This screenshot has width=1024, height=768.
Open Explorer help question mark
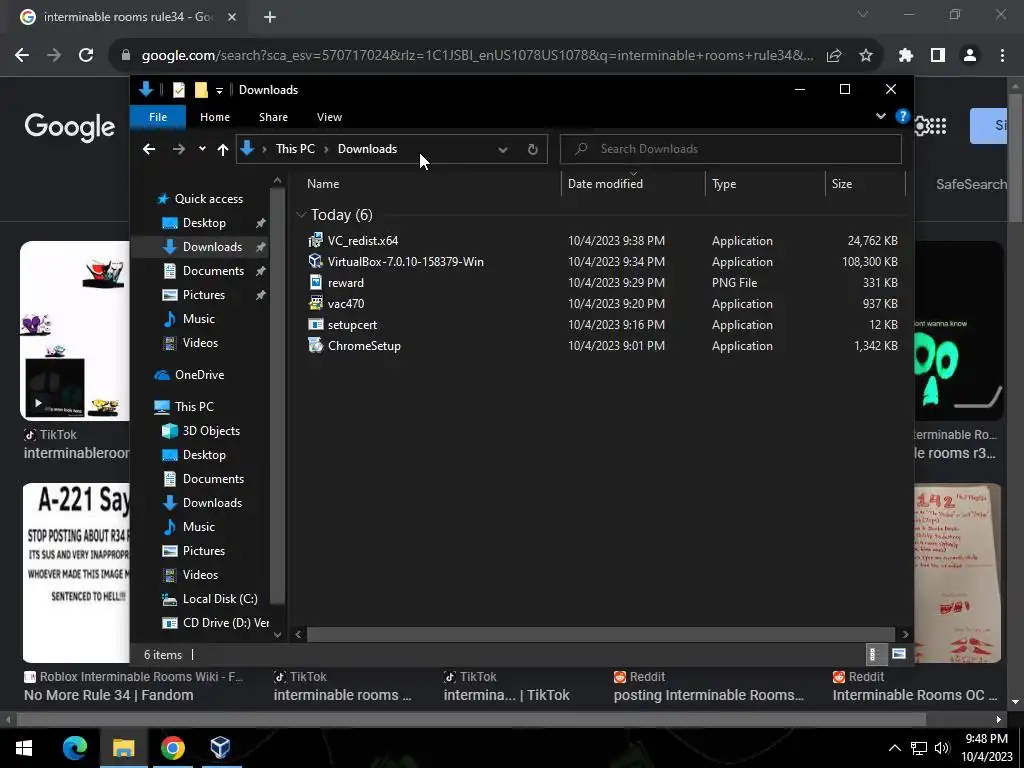click(903, 116)
